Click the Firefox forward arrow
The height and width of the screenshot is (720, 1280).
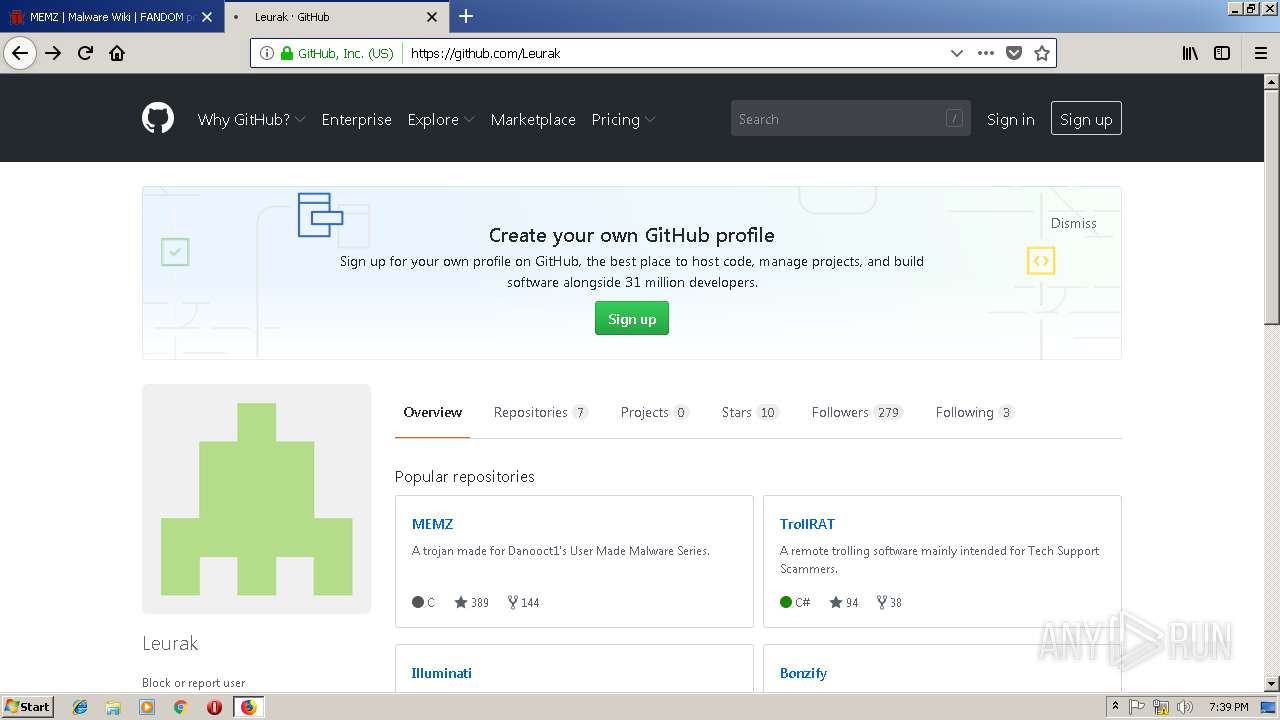[53, 53]
